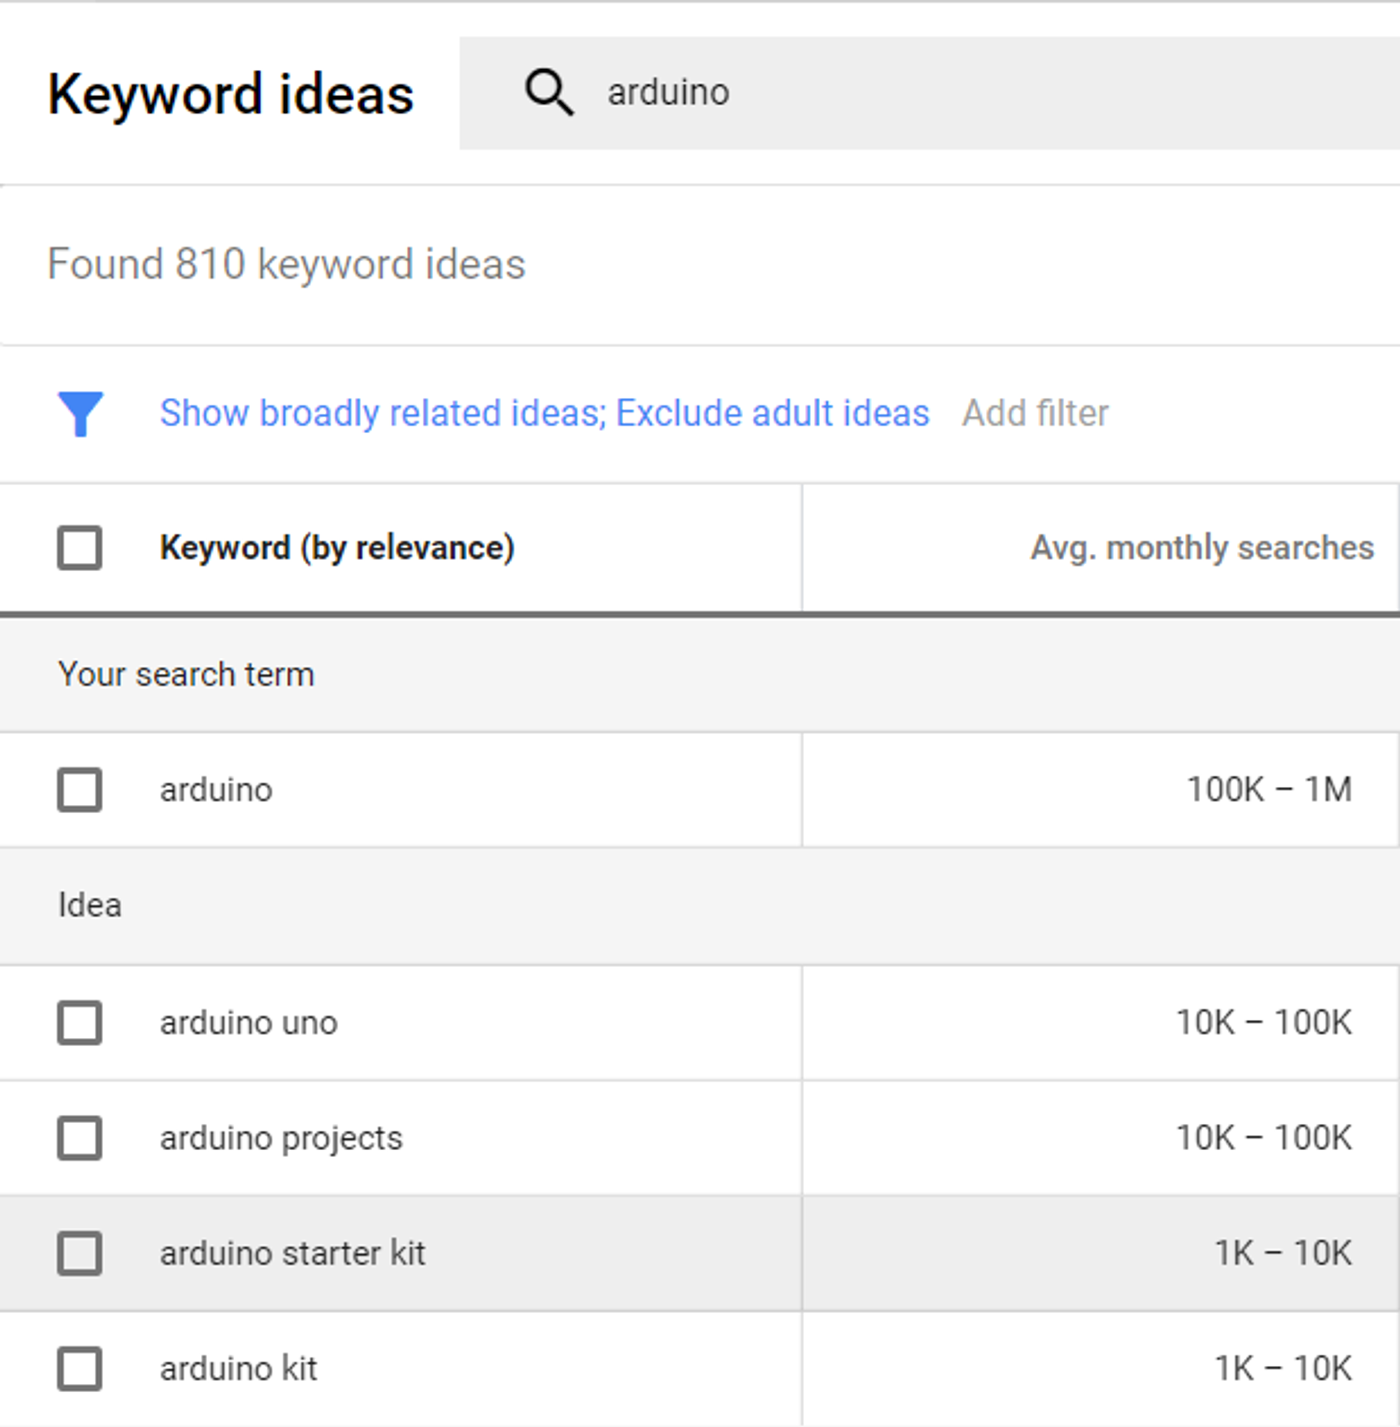Click the Add filter button
This screenshot has height=1427, width=1400.
click(x=1035, y=413)
